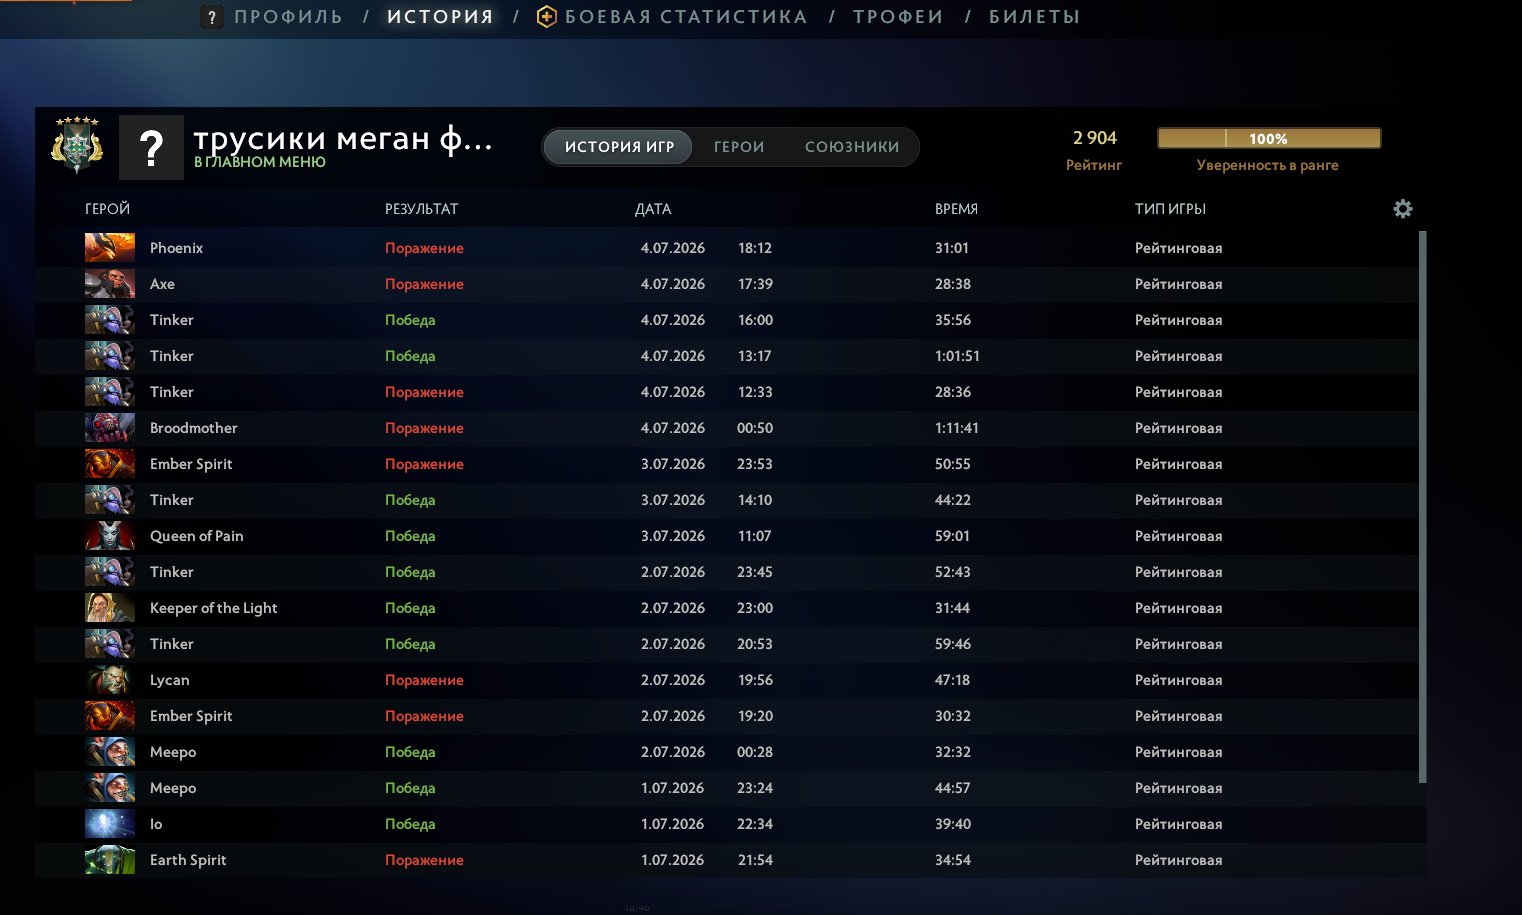Click the Queen of Pain portrait
This screenshot has height=915, width=1522.
click(x=110, y=536)
